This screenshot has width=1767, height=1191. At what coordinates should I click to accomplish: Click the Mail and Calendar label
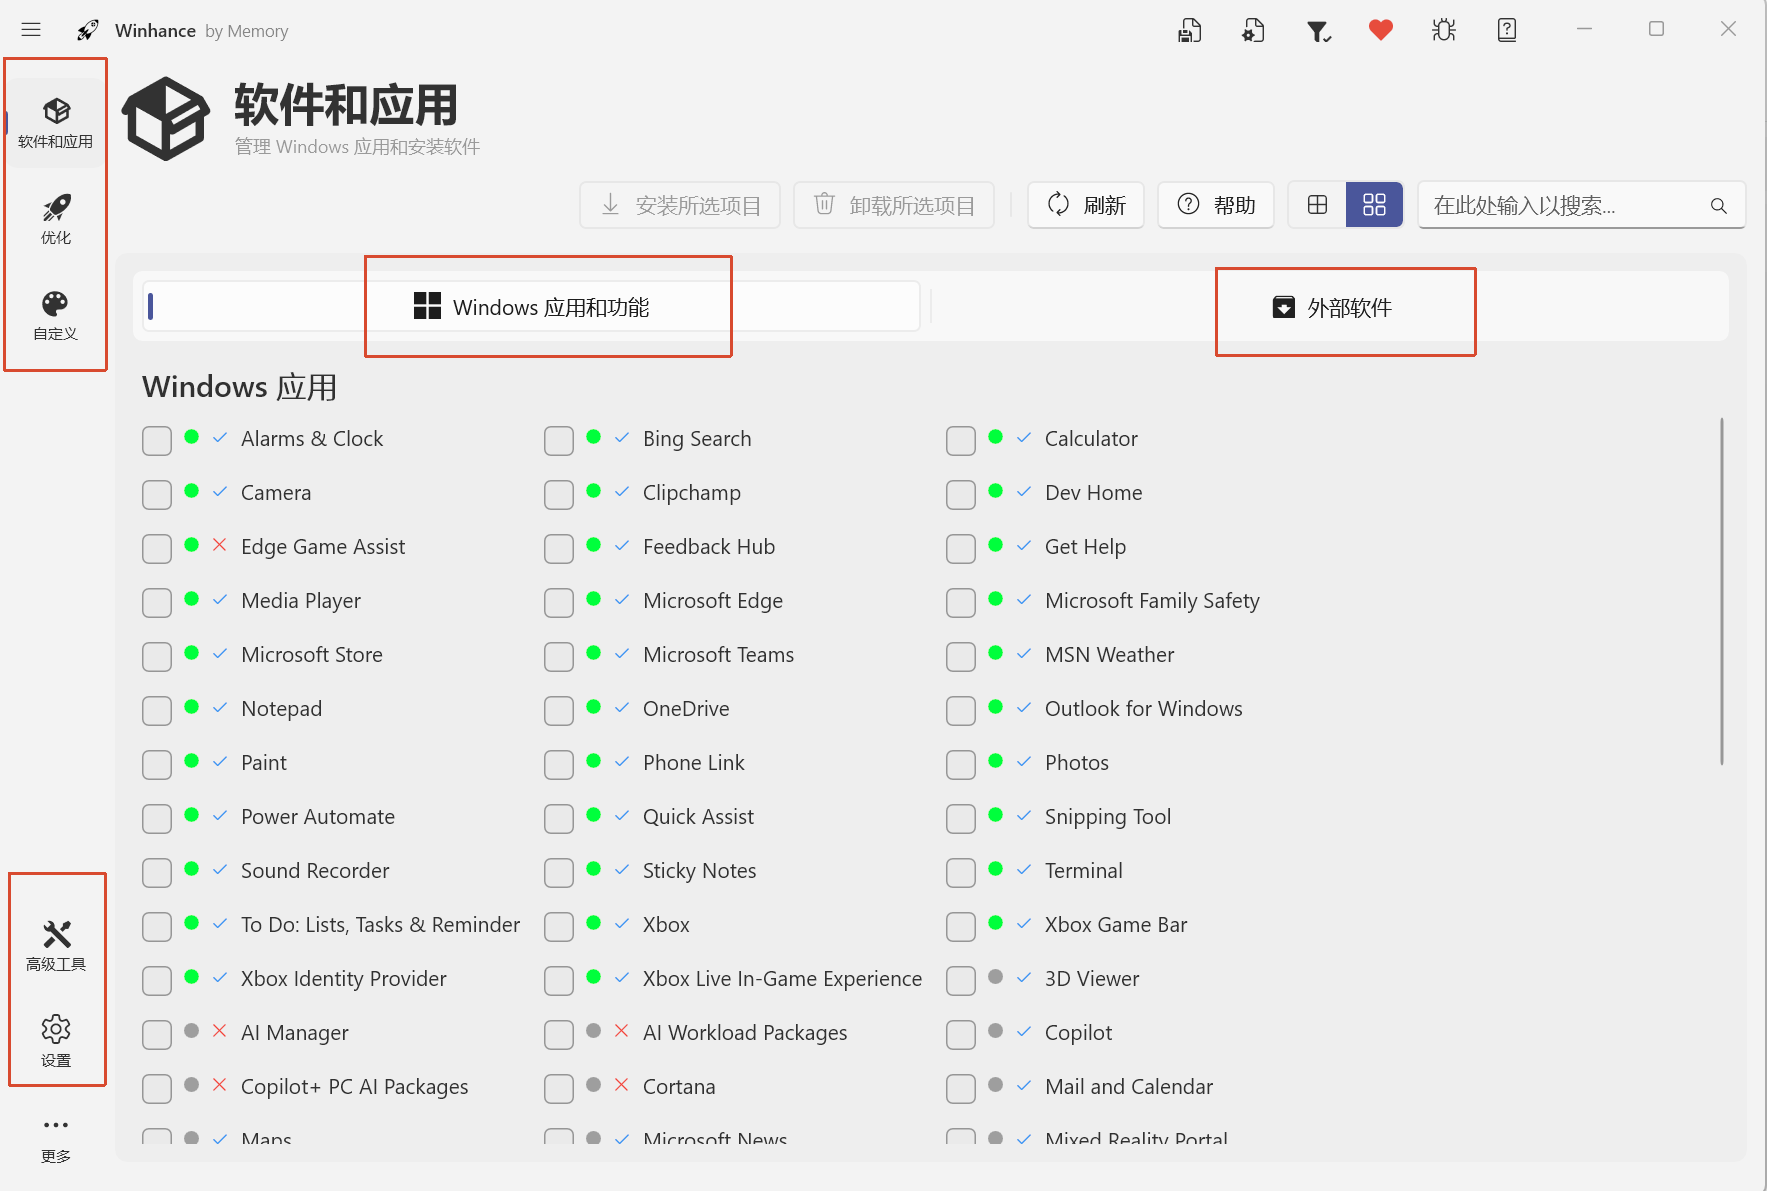tap(1129, 1086)
